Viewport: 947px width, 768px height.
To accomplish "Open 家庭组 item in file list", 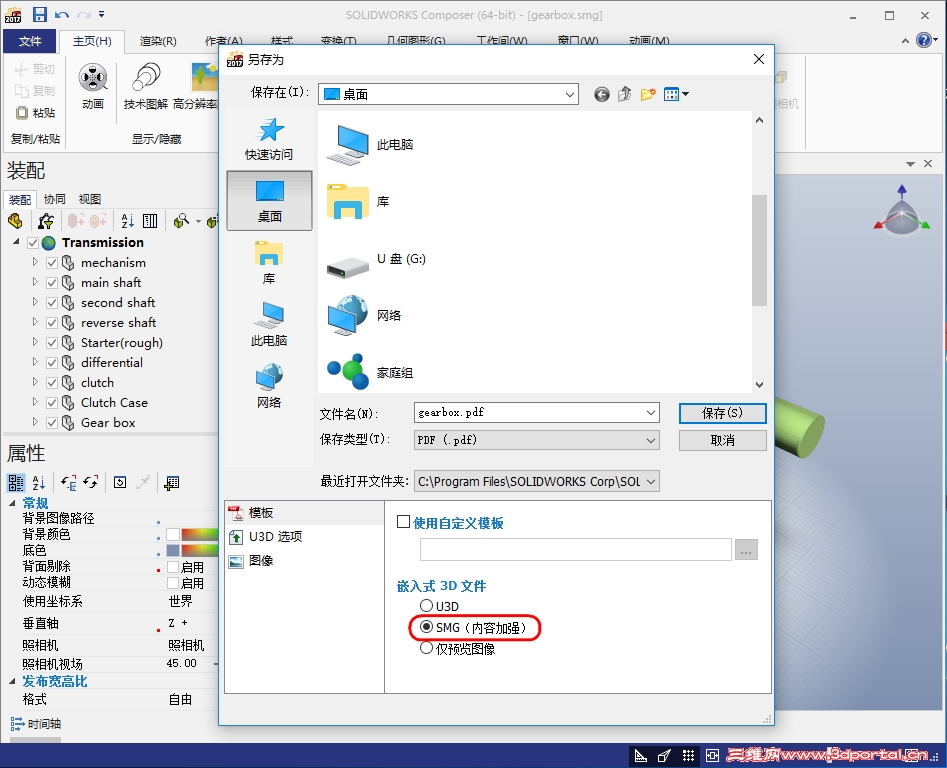I will coord(370,372).
